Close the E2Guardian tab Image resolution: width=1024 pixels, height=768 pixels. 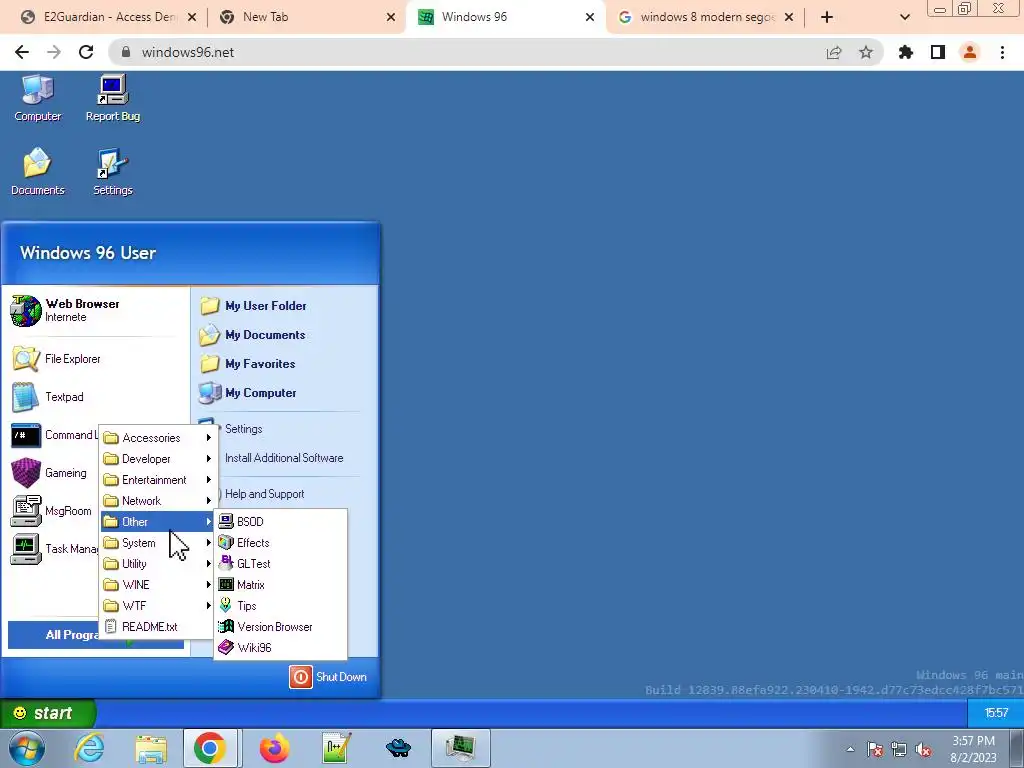pos(191,17)
